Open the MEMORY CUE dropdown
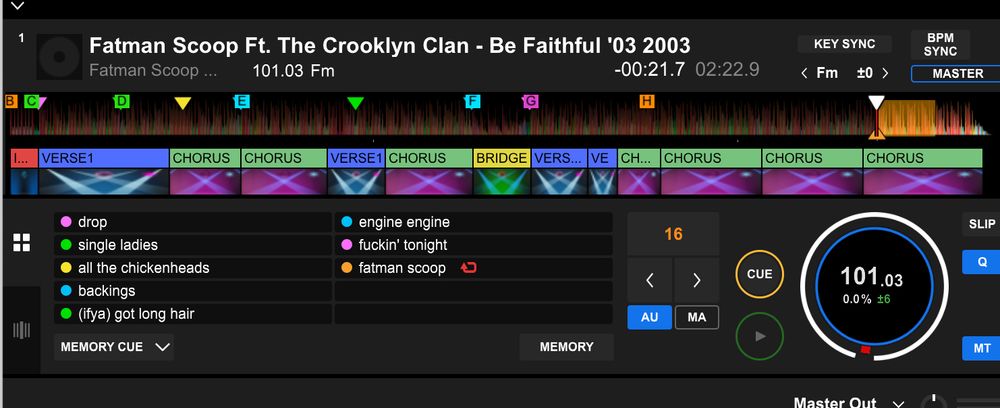Image resolution: width=1000 pixels, height=408 pixels. click(x=114, y=347)
